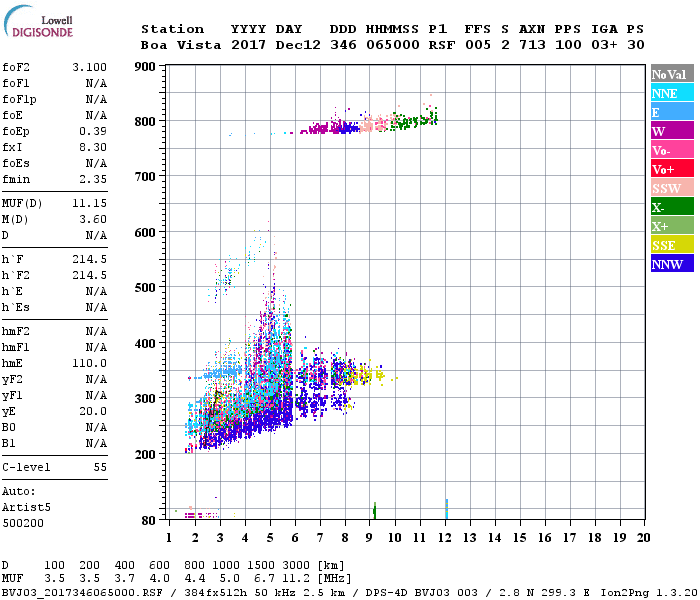Viewport: 700px width, 600px height.
Task: Click the 5 MHz frequency axis label
Action: (270, 538)
